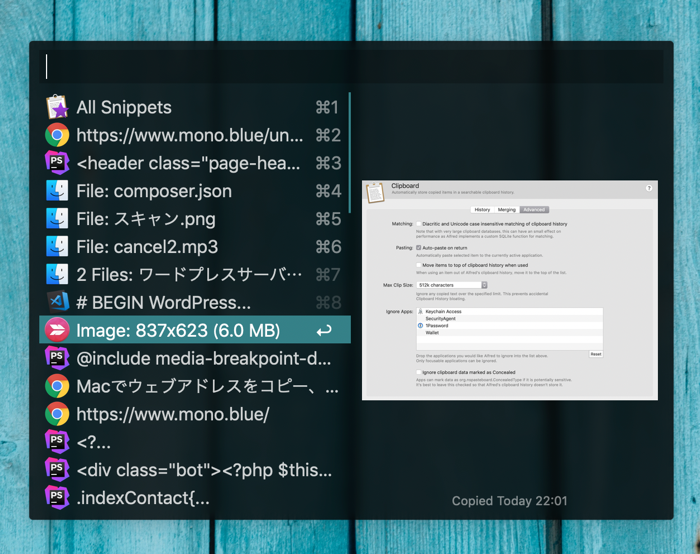
Task: Click Chrome icon beside https://www.mono.blue/ entry
Action: point(56,413)
